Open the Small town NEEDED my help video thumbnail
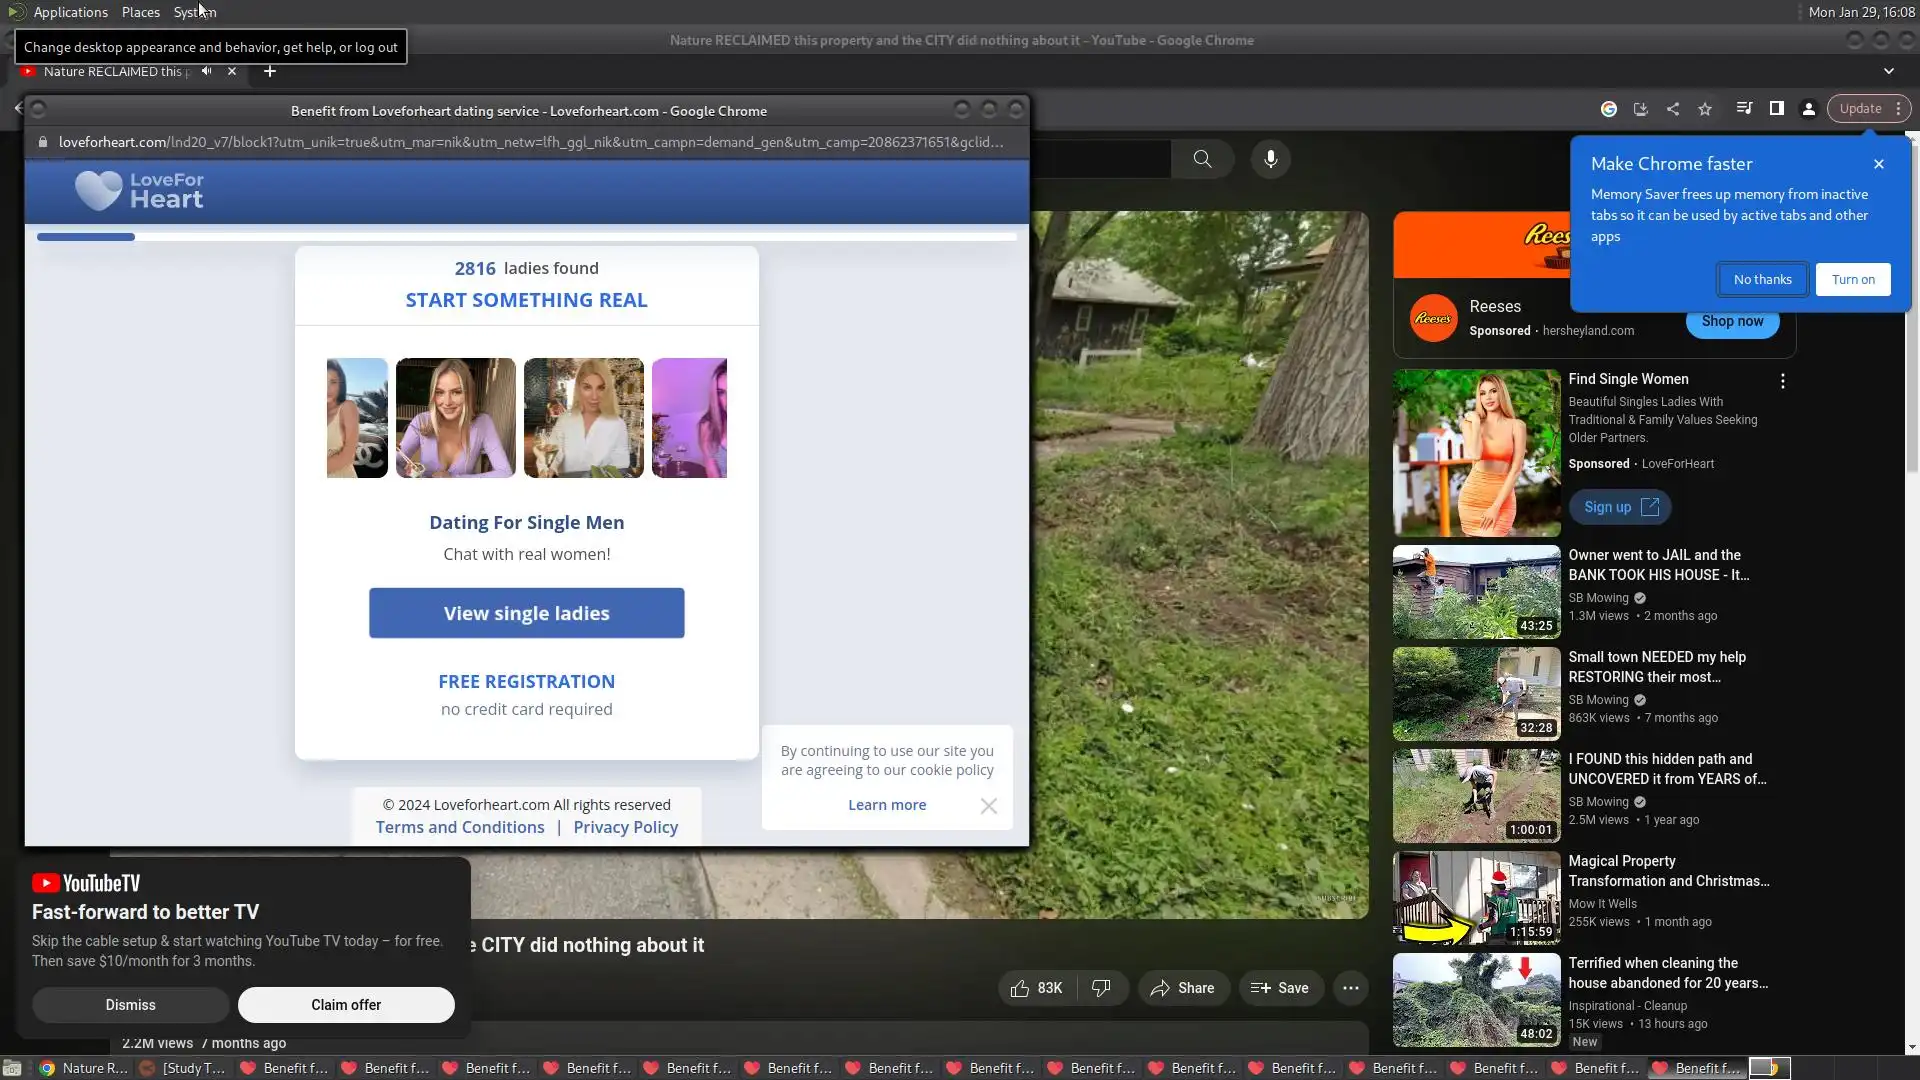This screenshot has width=1920, height=1080. click(1476, 694)
